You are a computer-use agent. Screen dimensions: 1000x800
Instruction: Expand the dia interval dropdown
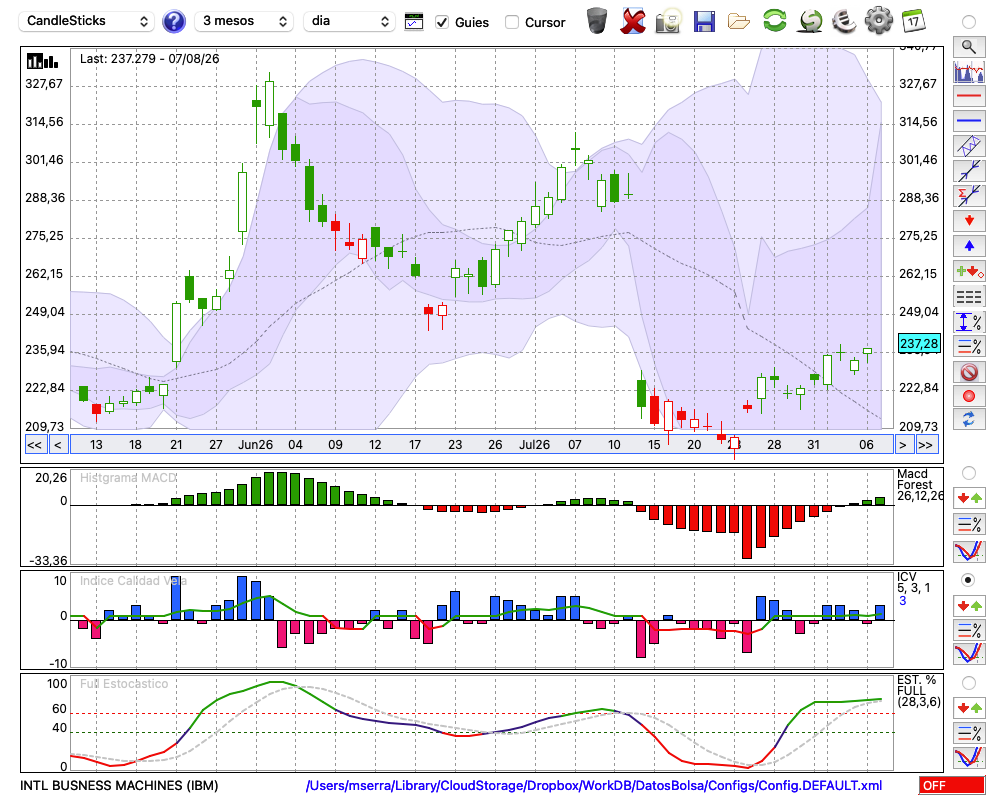point(349,21)
